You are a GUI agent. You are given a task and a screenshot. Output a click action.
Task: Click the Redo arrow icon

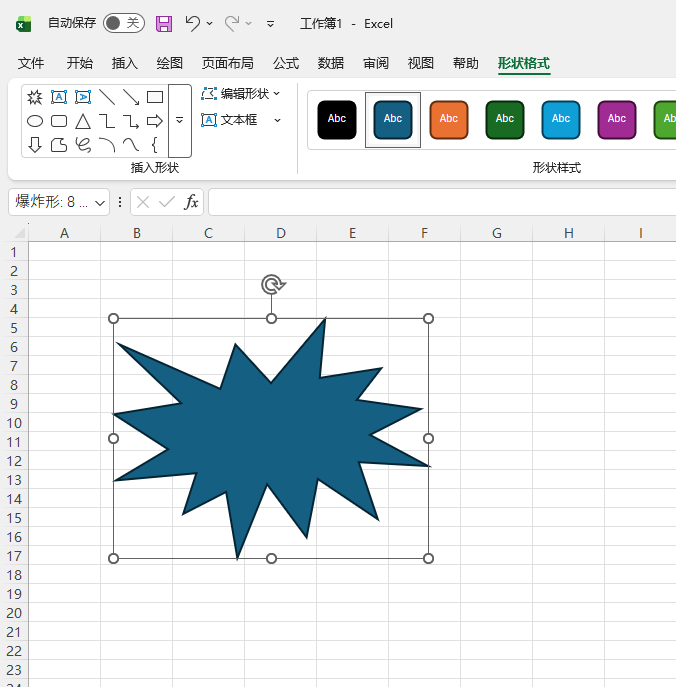[x=232, y=23]
